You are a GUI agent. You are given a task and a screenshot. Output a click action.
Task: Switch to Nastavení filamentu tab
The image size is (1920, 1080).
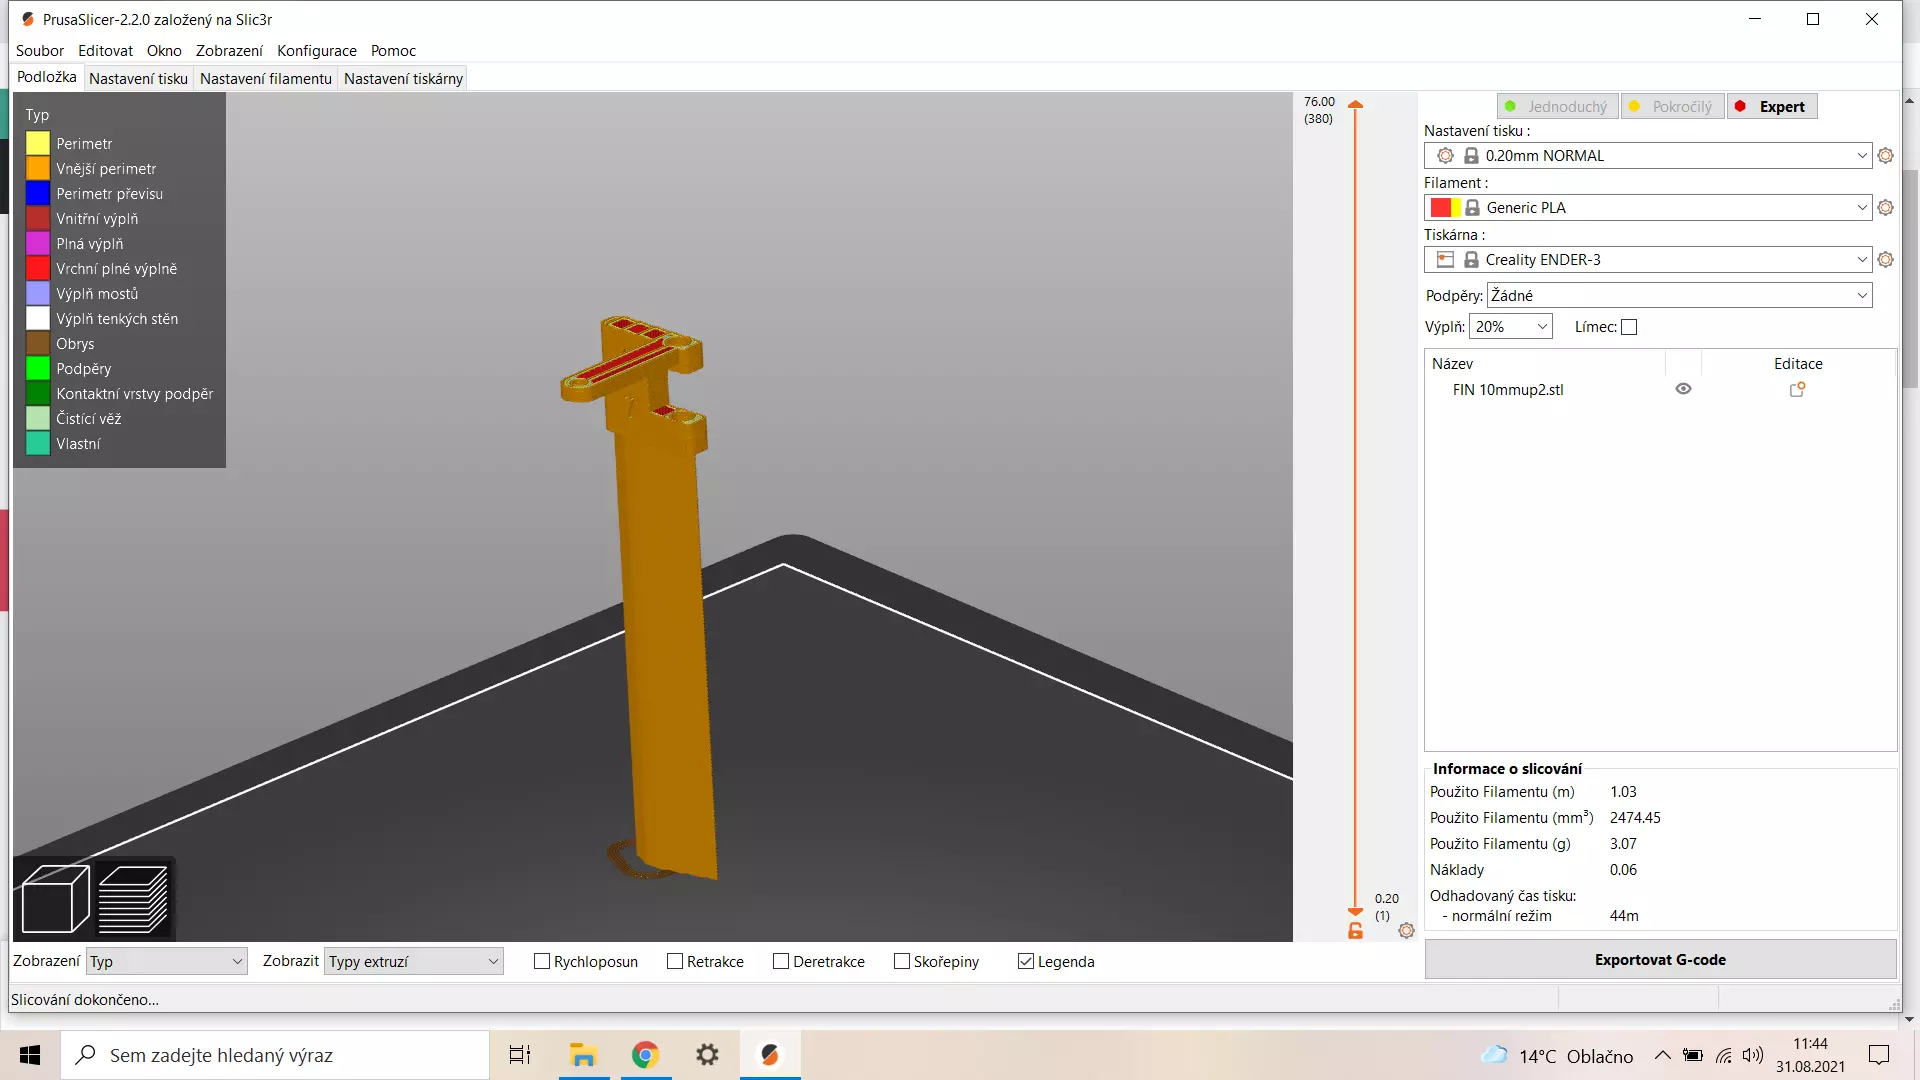click(266, 79)
